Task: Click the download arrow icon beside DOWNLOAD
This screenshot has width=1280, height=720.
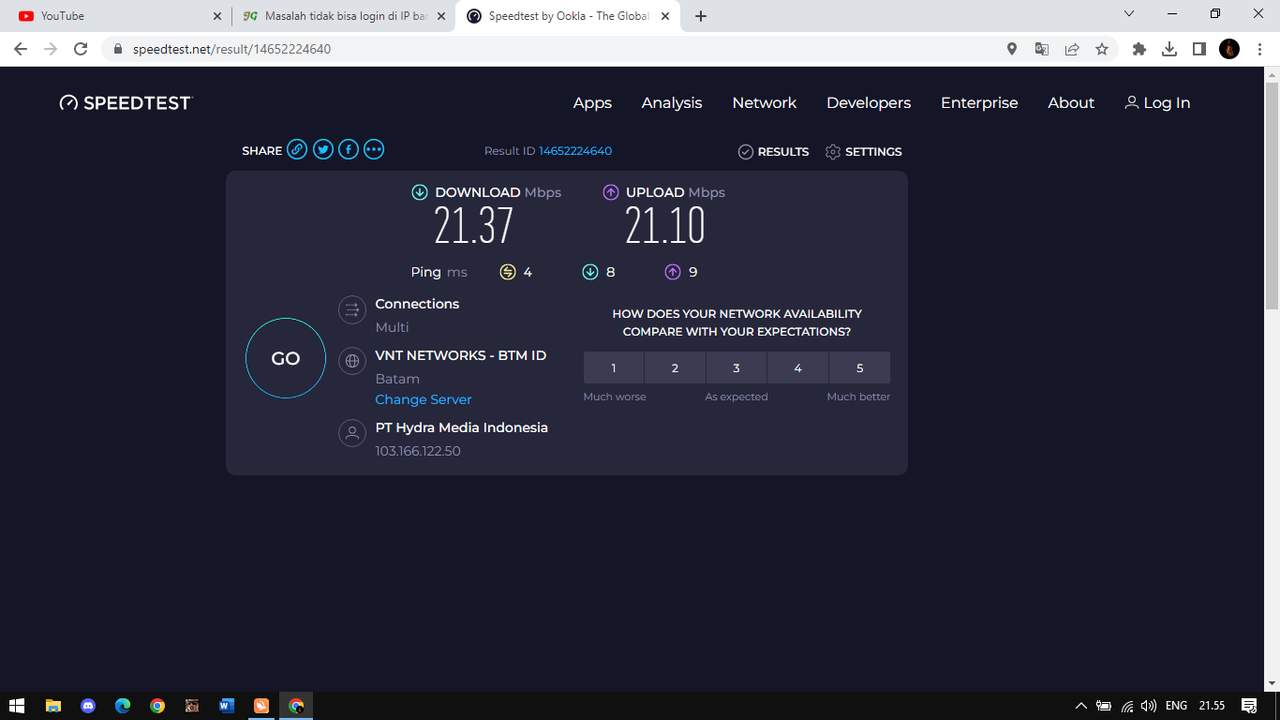Action: pyautogui.click(x=420, y=192)
